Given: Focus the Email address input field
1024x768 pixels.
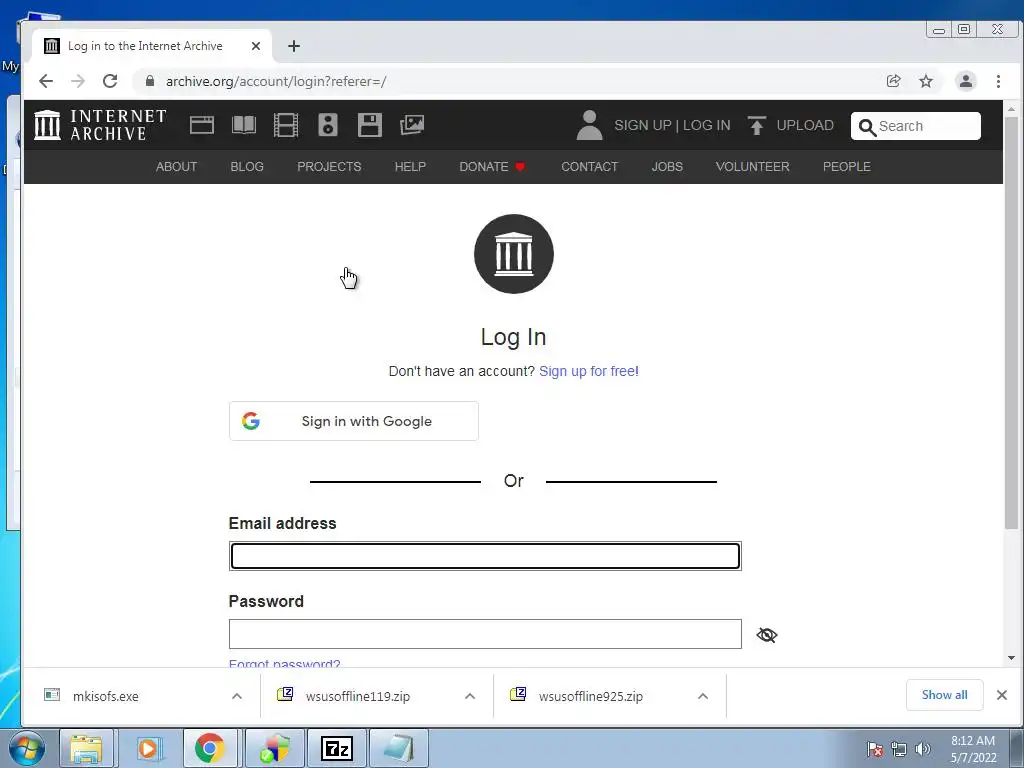Looking at the screenshot, I should tap(485, 556).
